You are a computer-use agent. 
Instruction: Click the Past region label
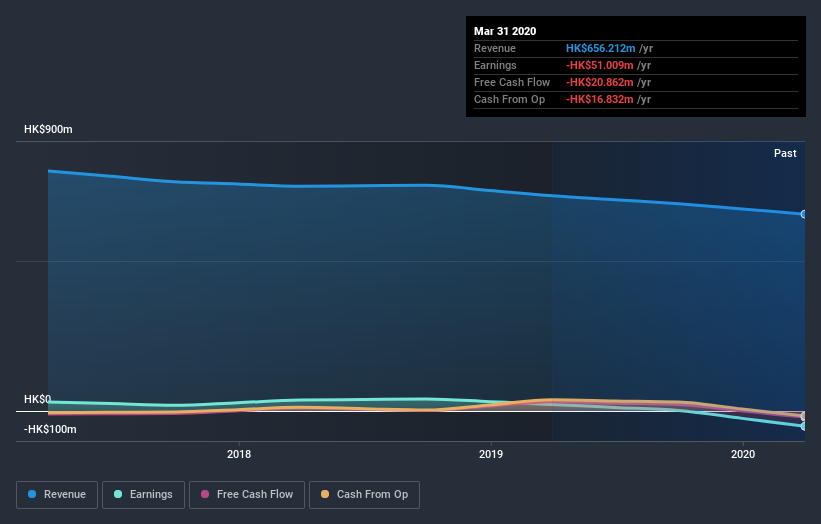click(x=785, y=153)
